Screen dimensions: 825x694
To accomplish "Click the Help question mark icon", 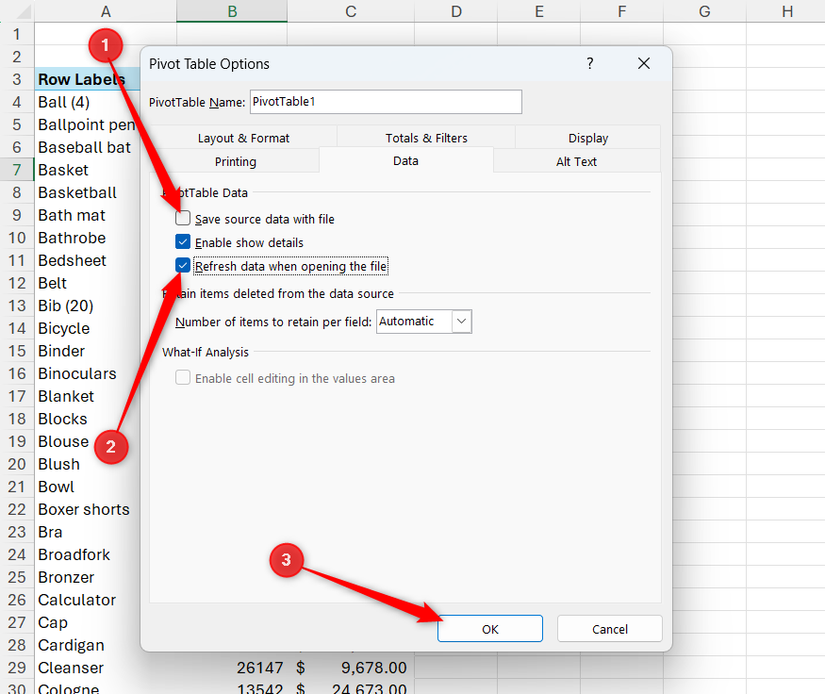I will click(589, 63).
